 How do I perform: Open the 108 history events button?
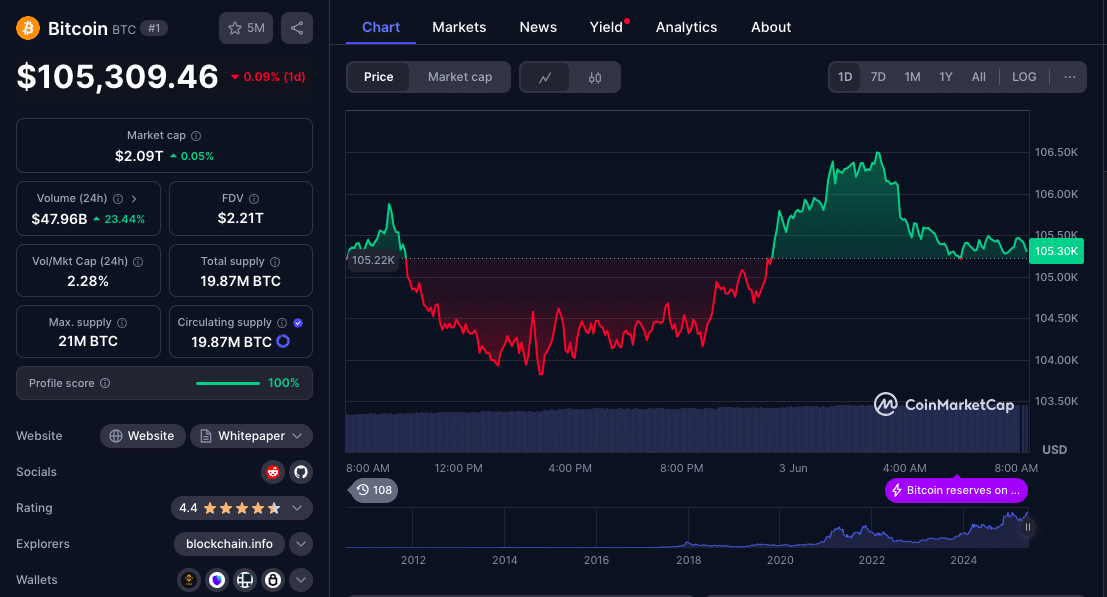pos(374,490)
